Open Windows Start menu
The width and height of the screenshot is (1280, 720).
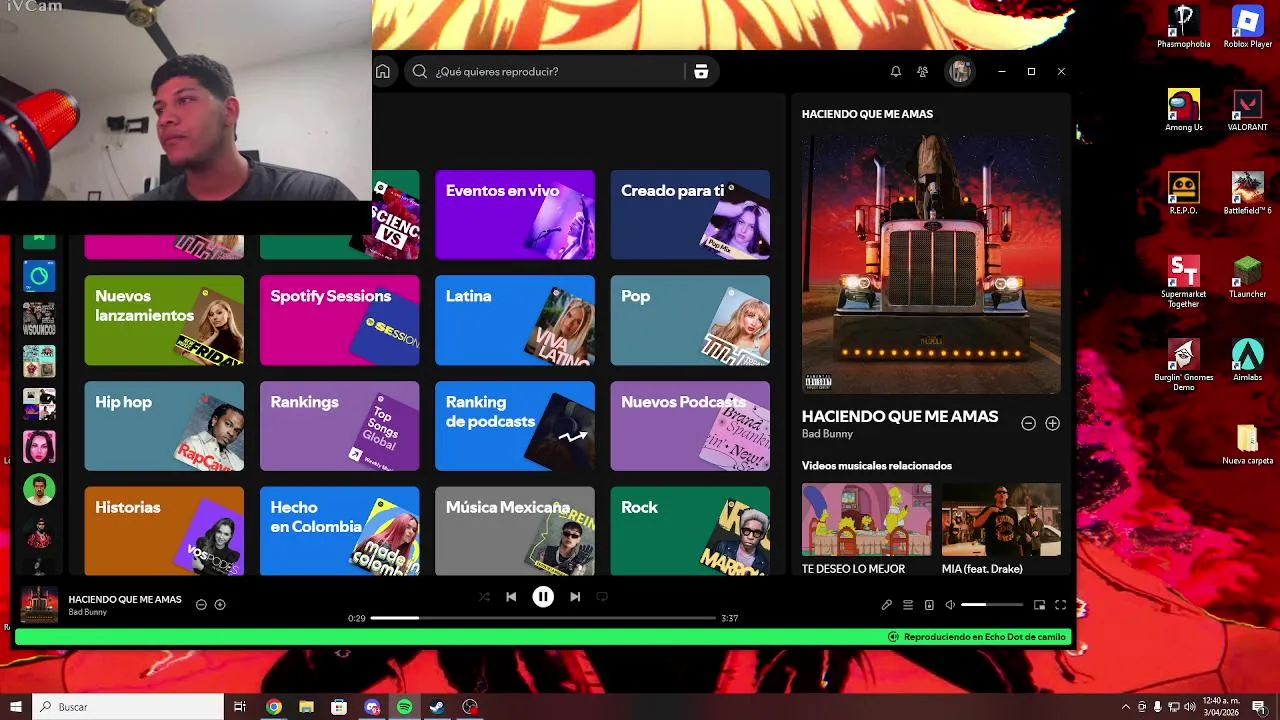[x=15, y=706]
